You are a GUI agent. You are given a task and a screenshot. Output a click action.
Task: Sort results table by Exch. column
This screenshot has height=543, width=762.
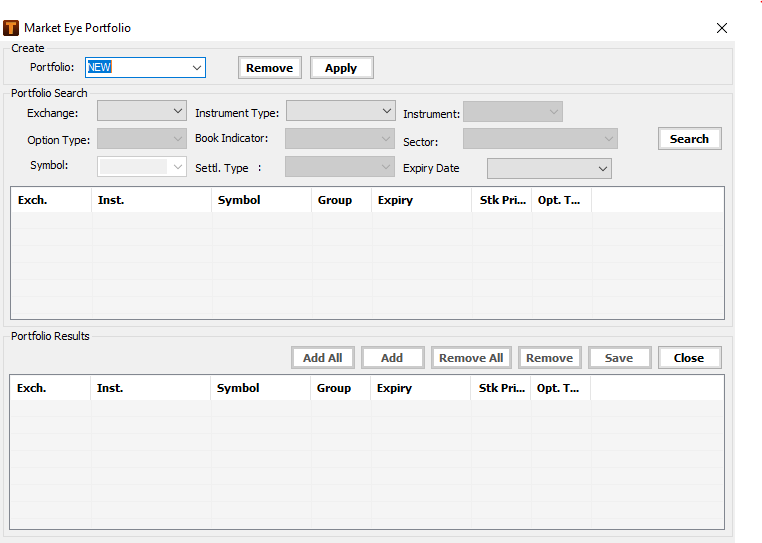(50, 388)
